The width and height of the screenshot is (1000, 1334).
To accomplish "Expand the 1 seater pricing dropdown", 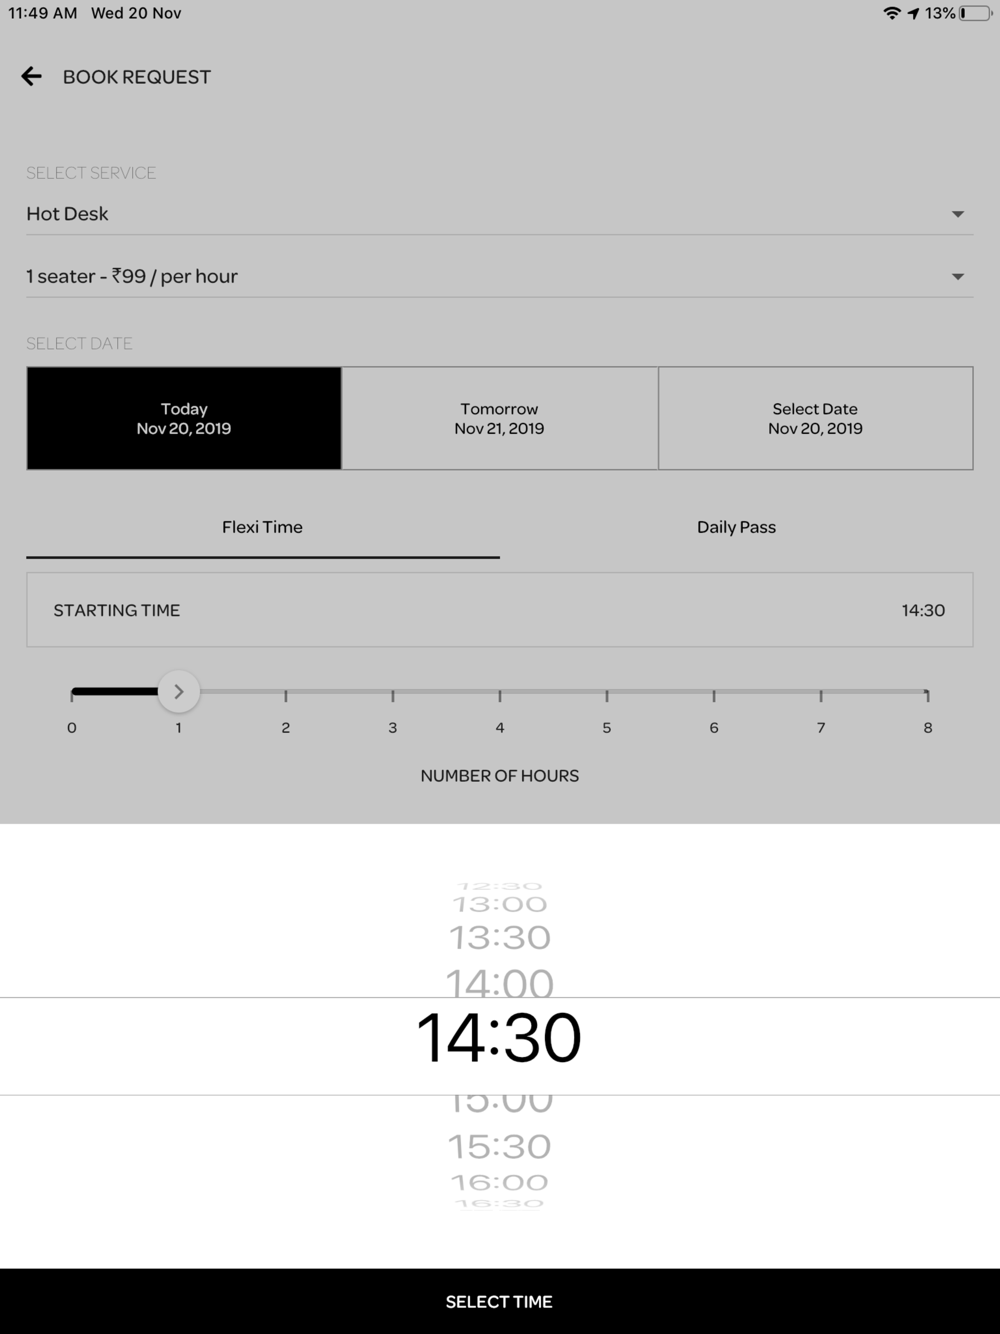I will click(x=957, y=276).
